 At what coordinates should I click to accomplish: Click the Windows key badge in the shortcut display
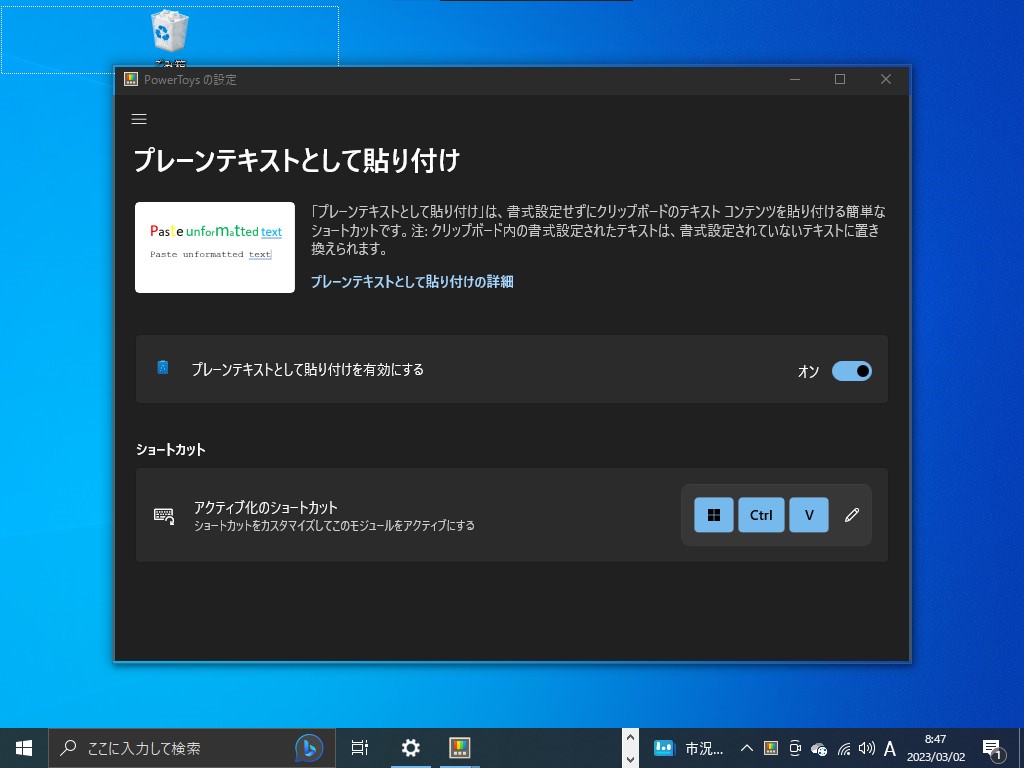pyautogui.click(x=713, y=514)
